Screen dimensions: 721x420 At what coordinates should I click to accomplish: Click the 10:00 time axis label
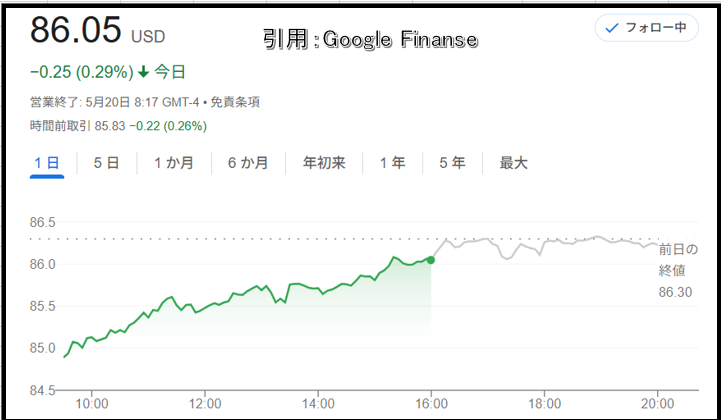coord(92,404)
